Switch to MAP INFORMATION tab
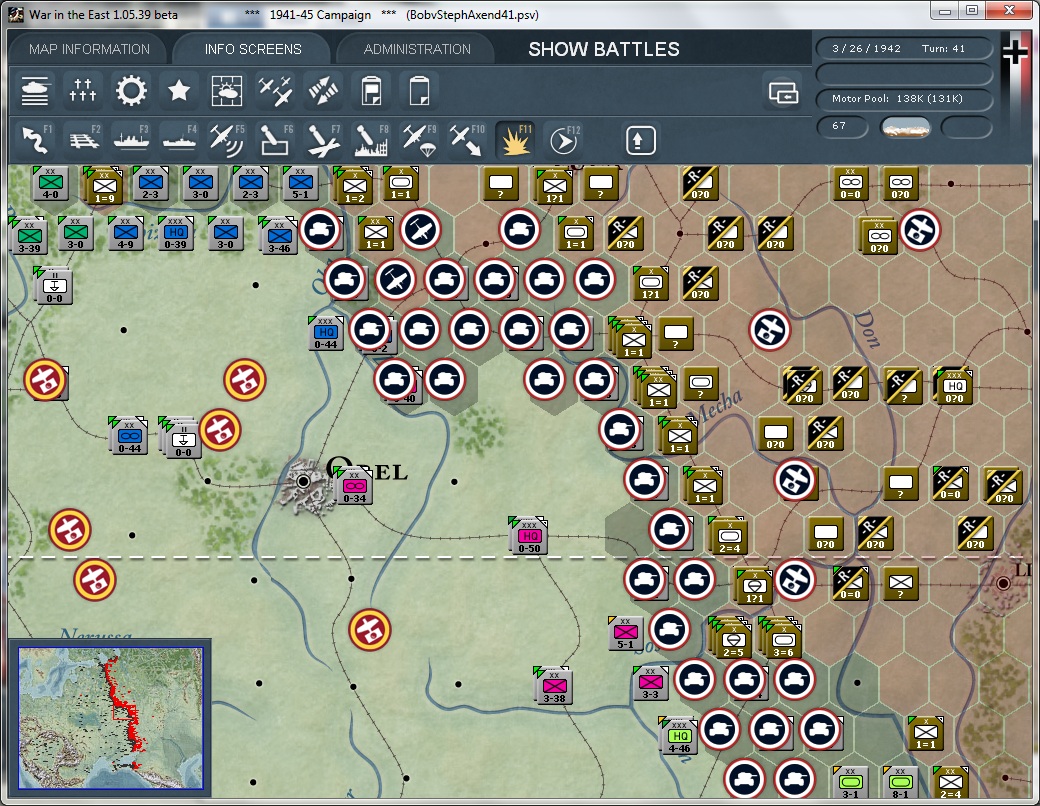Viewport: 1040px width, 806px height. [90, 49]
